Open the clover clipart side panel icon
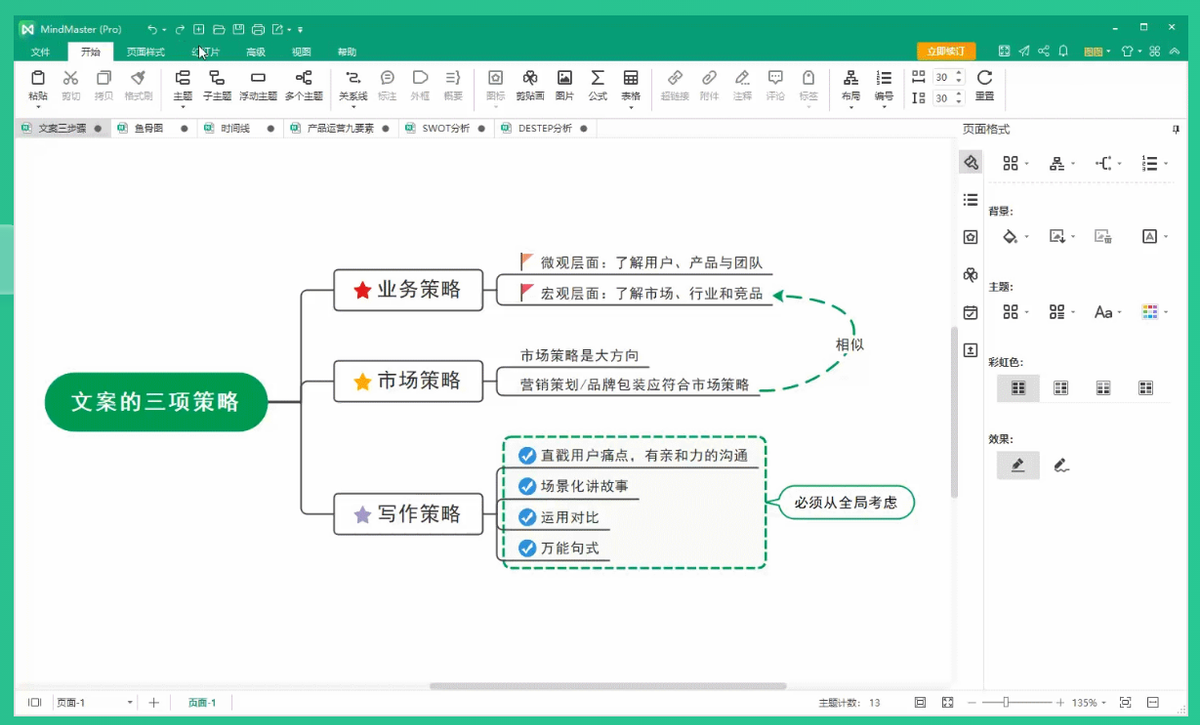Viewport: 1200px width, 725px height. (x=970, y=274)
